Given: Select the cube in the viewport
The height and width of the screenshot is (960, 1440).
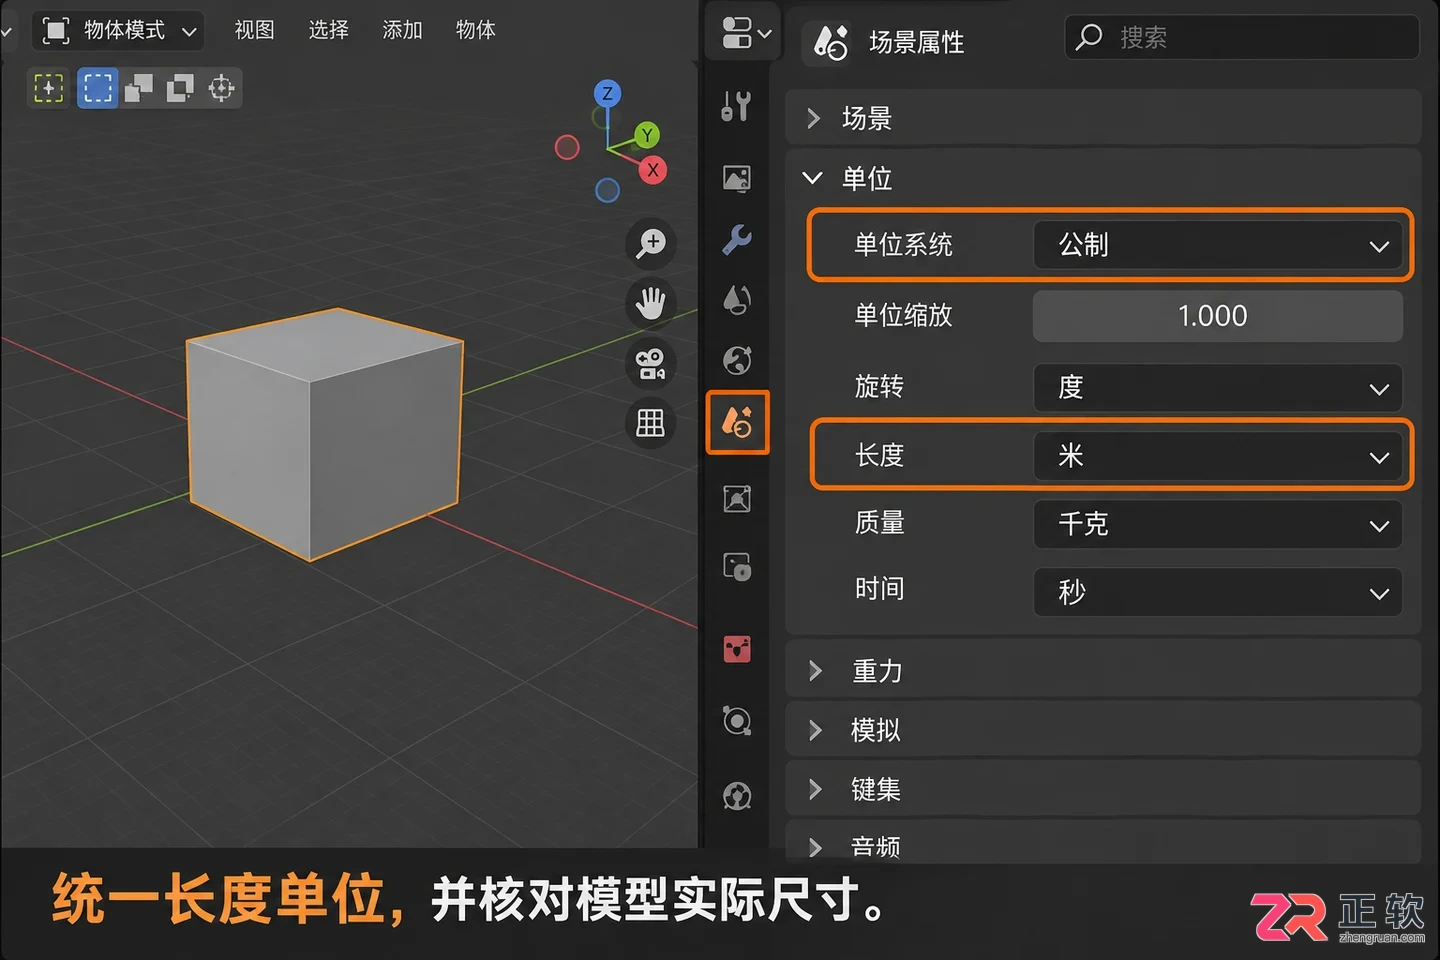Looking at the screenshot, I should click(x=325, y=435).
